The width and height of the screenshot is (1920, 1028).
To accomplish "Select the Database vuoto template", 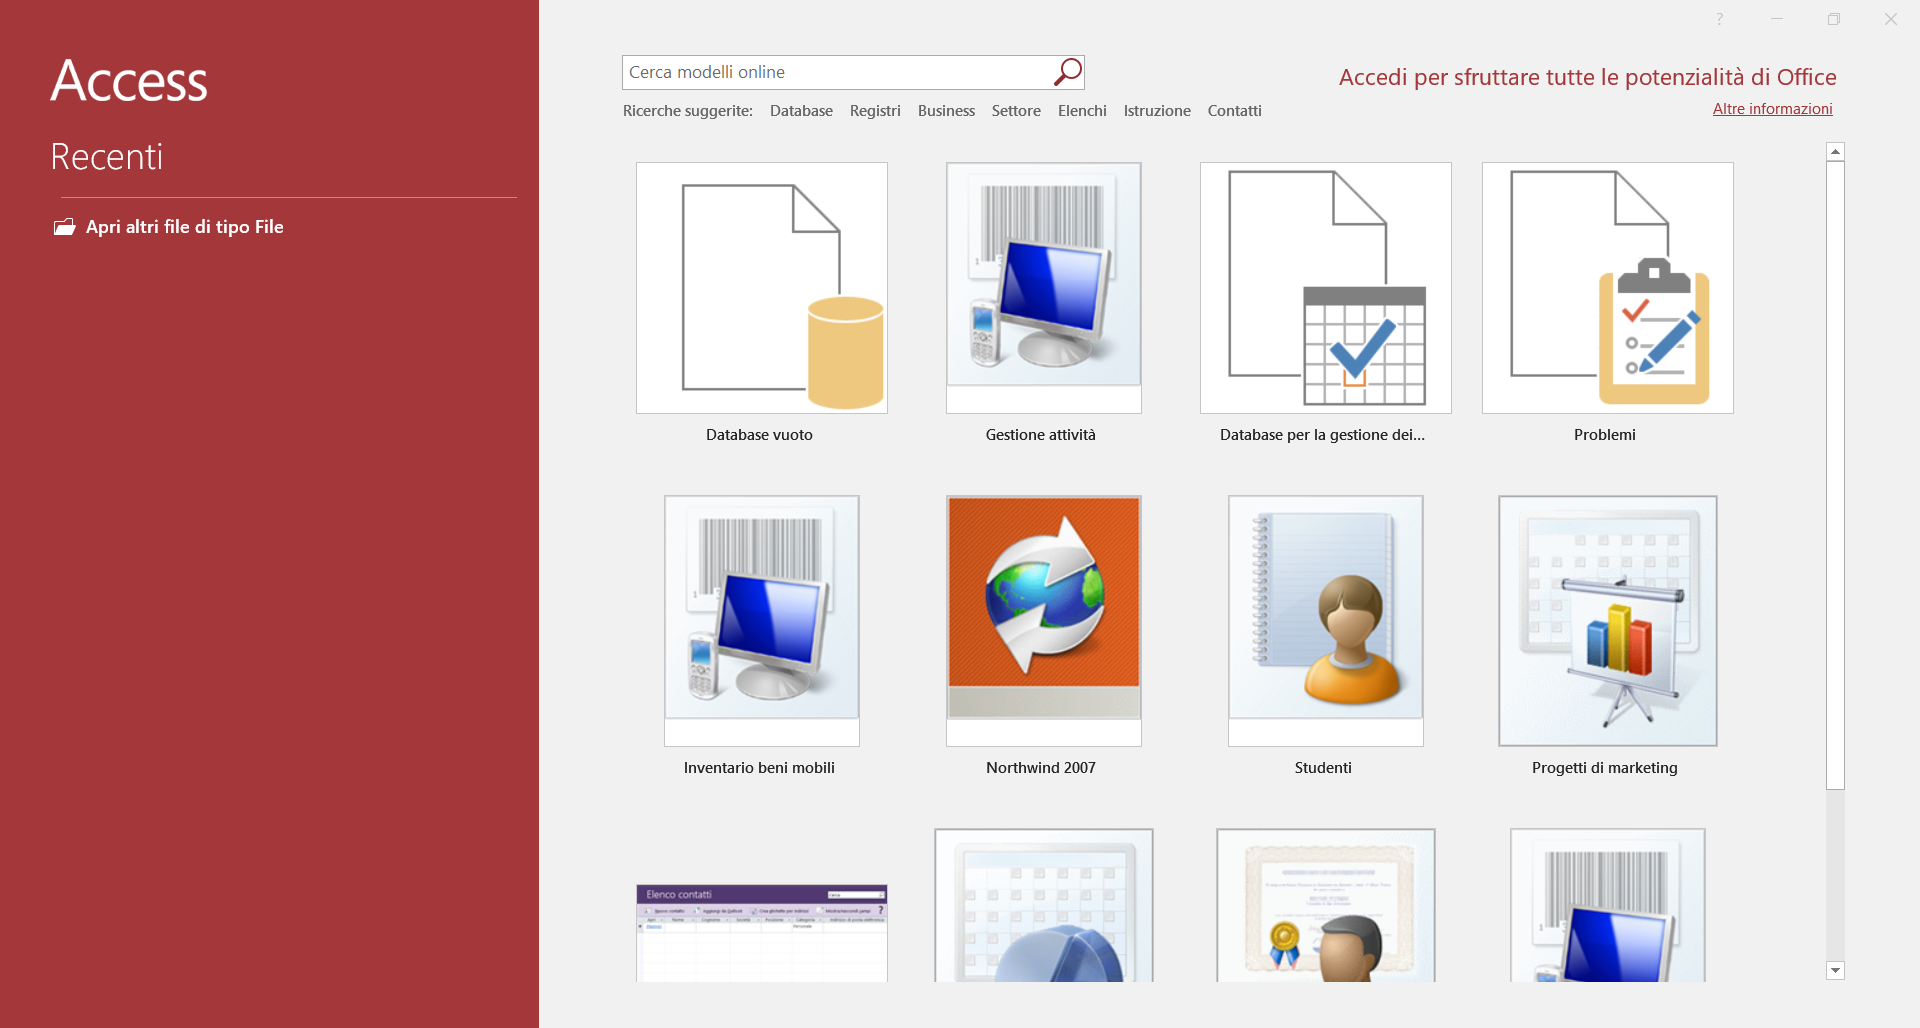I will click(x=761, y=288).
